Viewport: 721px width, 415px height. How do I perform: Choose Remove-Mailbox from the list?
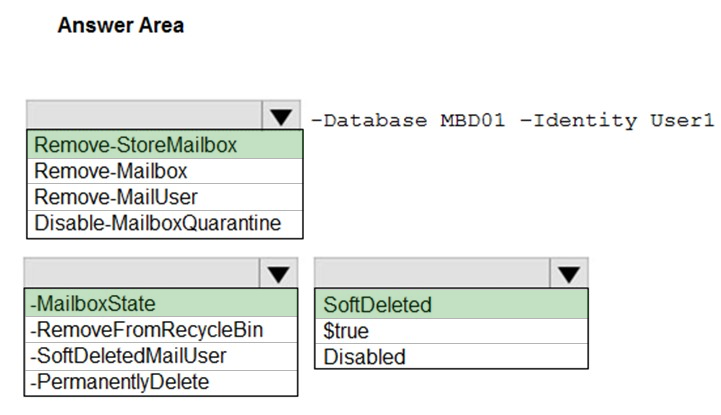tap(165, 171)
